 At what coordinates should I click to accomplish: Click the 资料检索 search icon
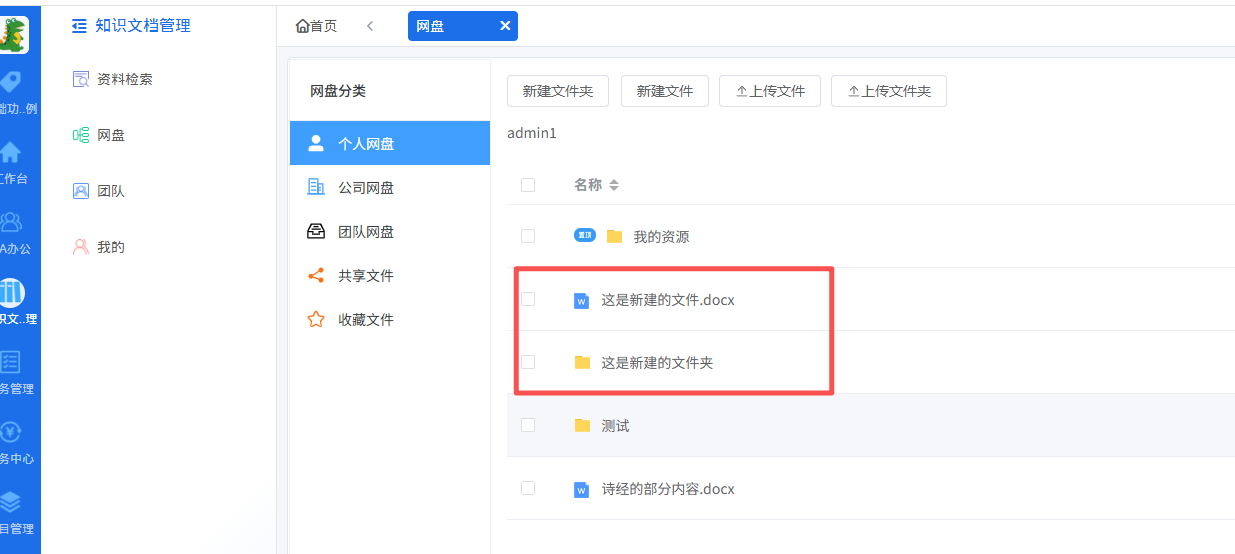[x=81, y=79]
